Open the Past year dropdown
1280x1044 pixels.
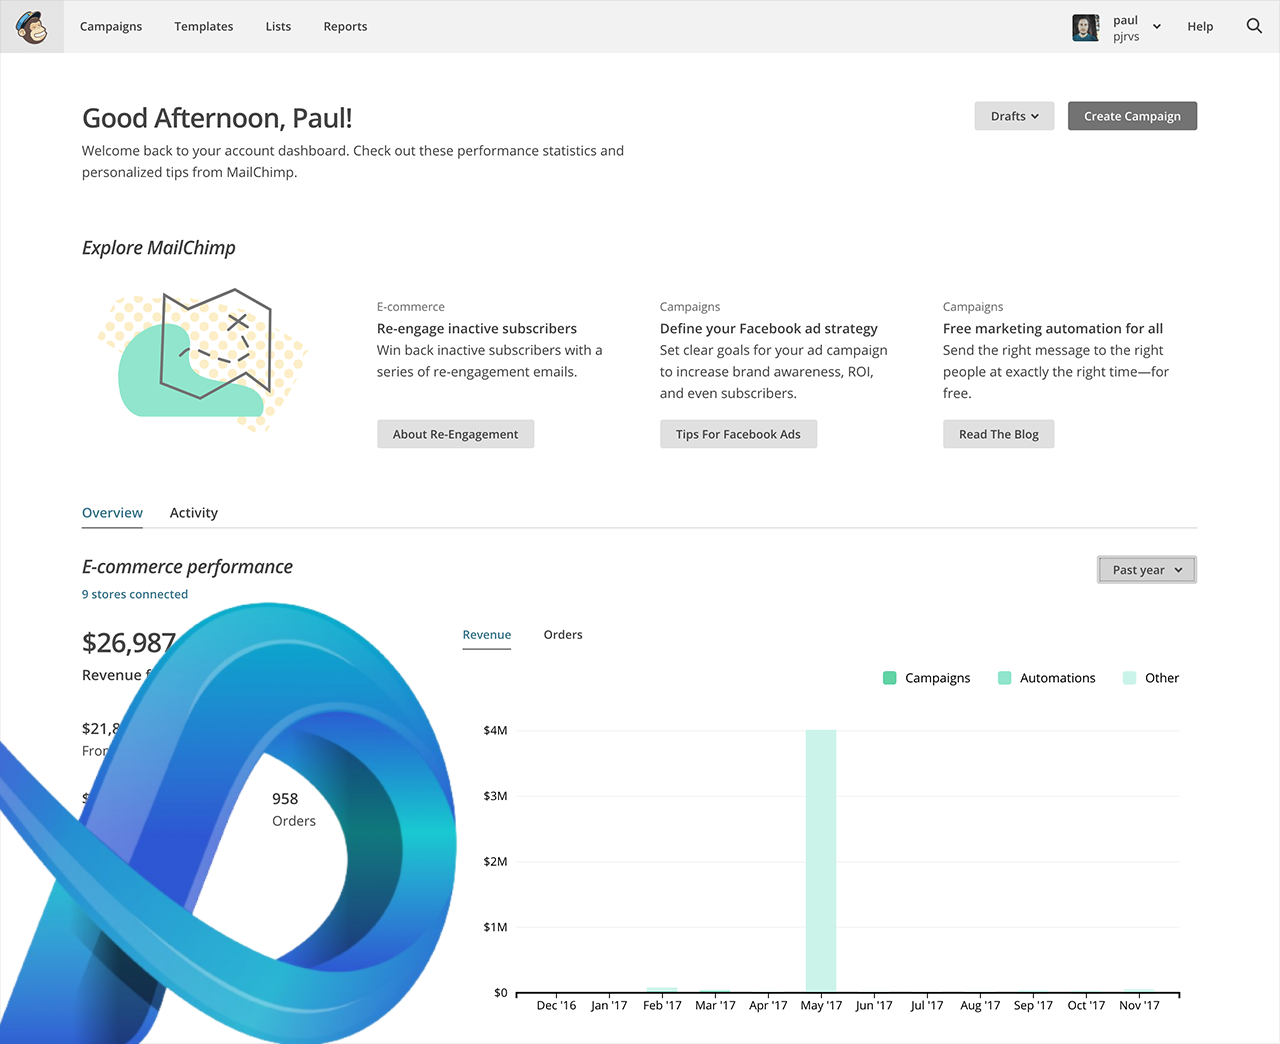pyautogui.click(x=1147, y=570)
